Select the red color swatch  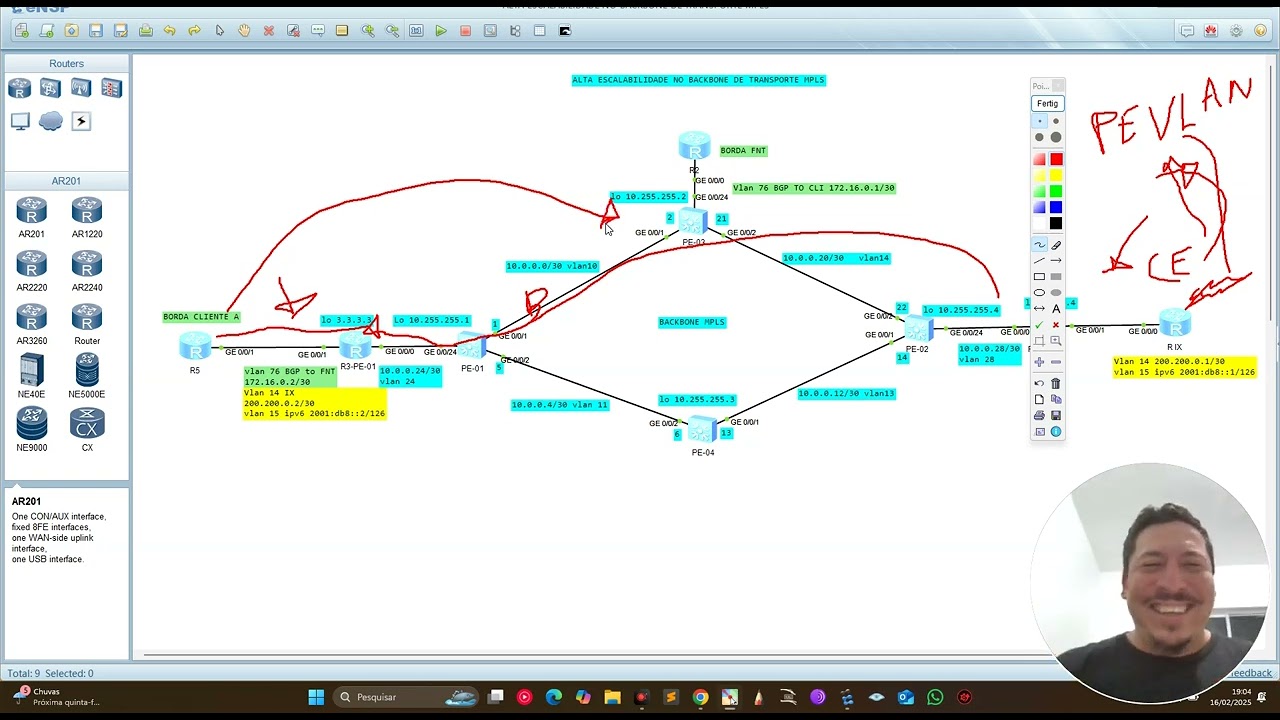(1056, 159)
